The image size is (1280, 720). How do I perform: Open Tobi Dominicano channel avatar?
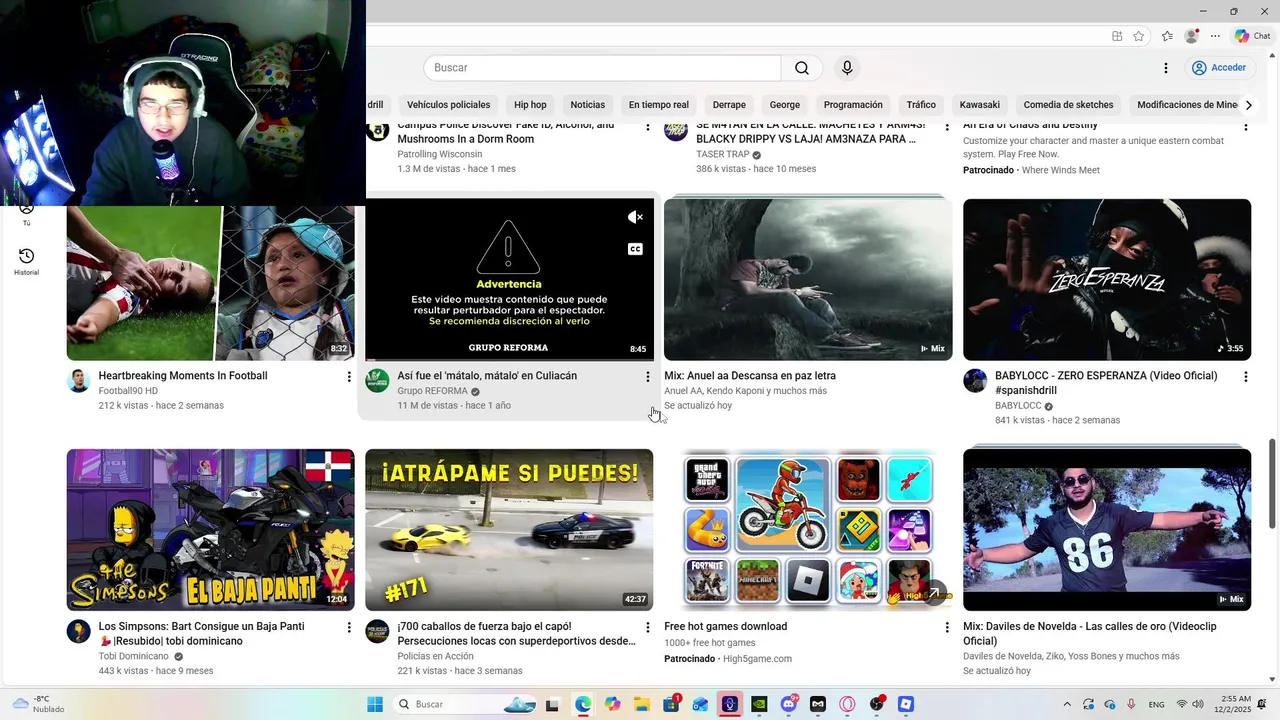pos(79,631)
